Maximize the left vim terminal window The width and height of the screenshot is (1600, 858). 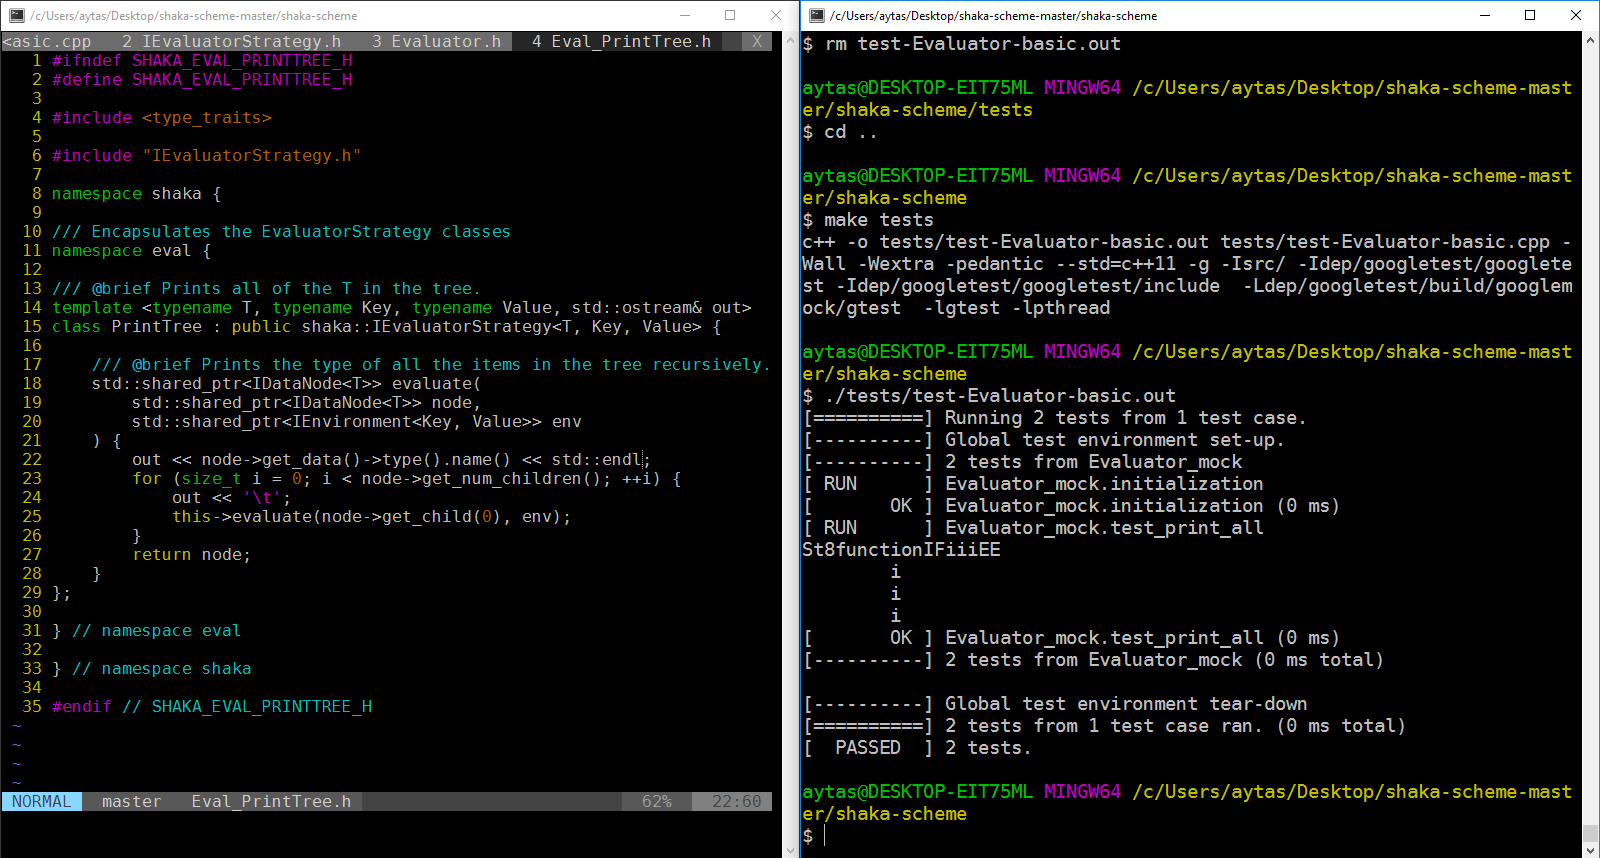click(x=730, y=15)
